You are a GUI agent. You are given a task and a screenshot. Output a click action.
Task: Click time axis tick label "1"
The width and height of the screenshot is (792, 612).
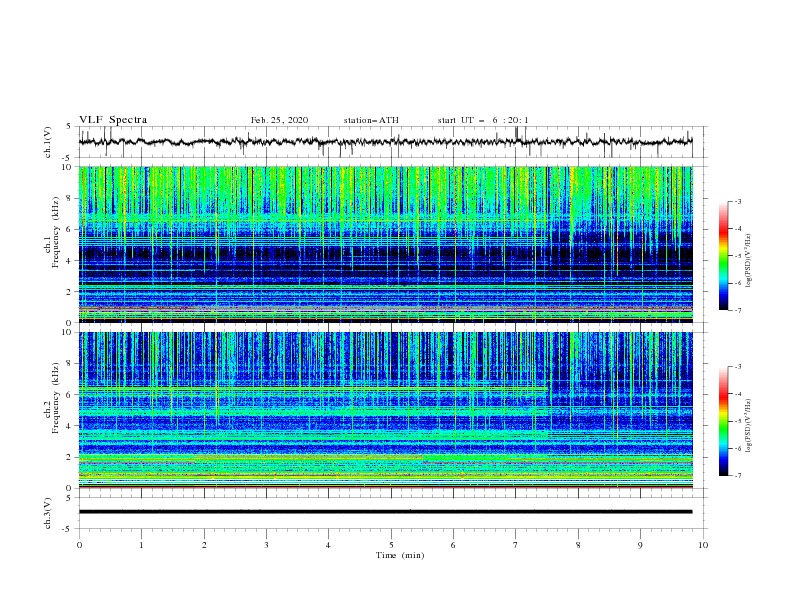point(141,545)
